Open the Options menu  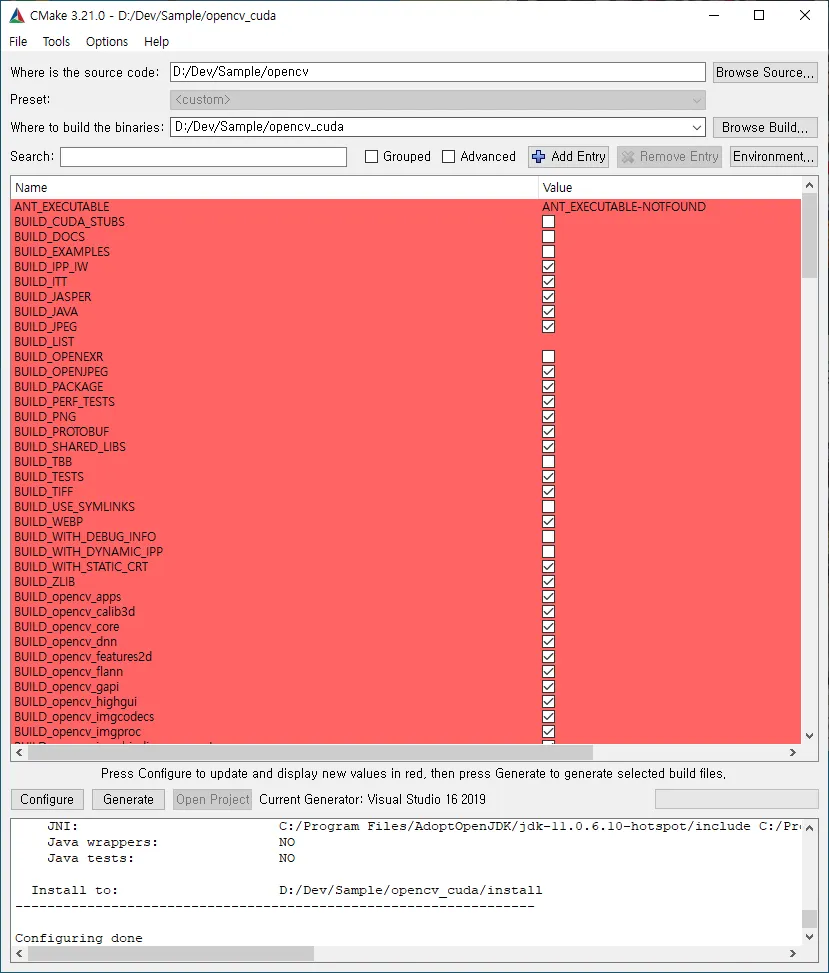[x=107, y=42]
